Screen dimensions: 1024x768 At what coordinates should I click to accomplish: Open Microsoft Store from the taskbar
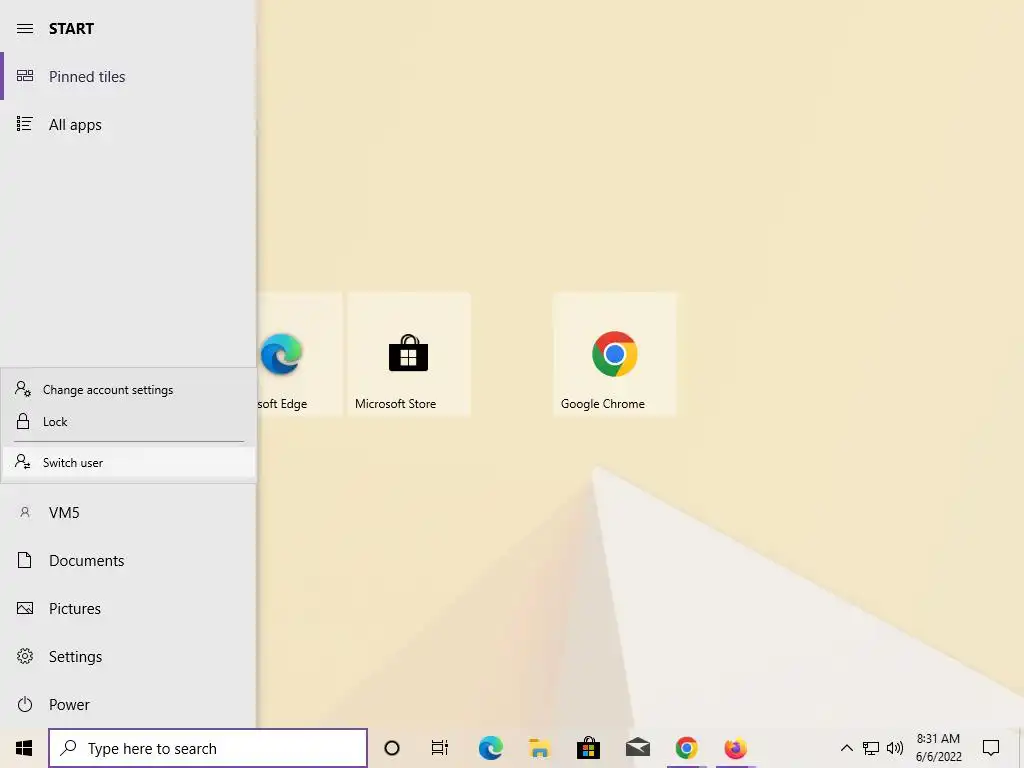pyautogui.click(x=588, y=748)
